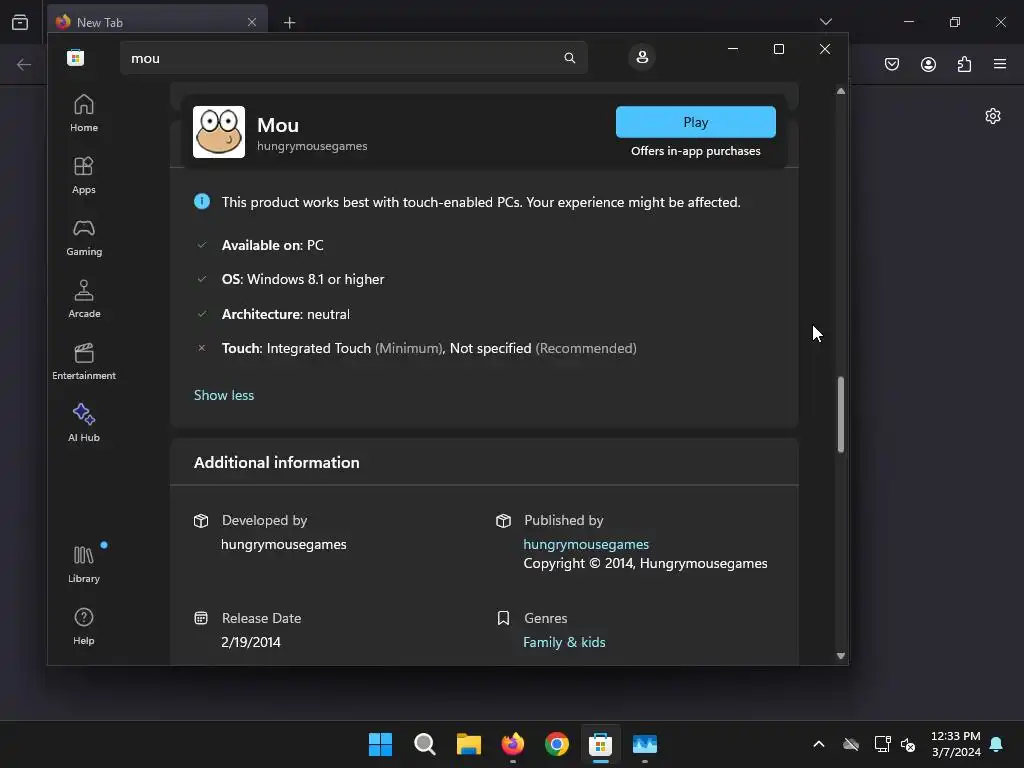Switch to Firefox in taskbar
1024x768 pixels.
click(x=513, y=744)
